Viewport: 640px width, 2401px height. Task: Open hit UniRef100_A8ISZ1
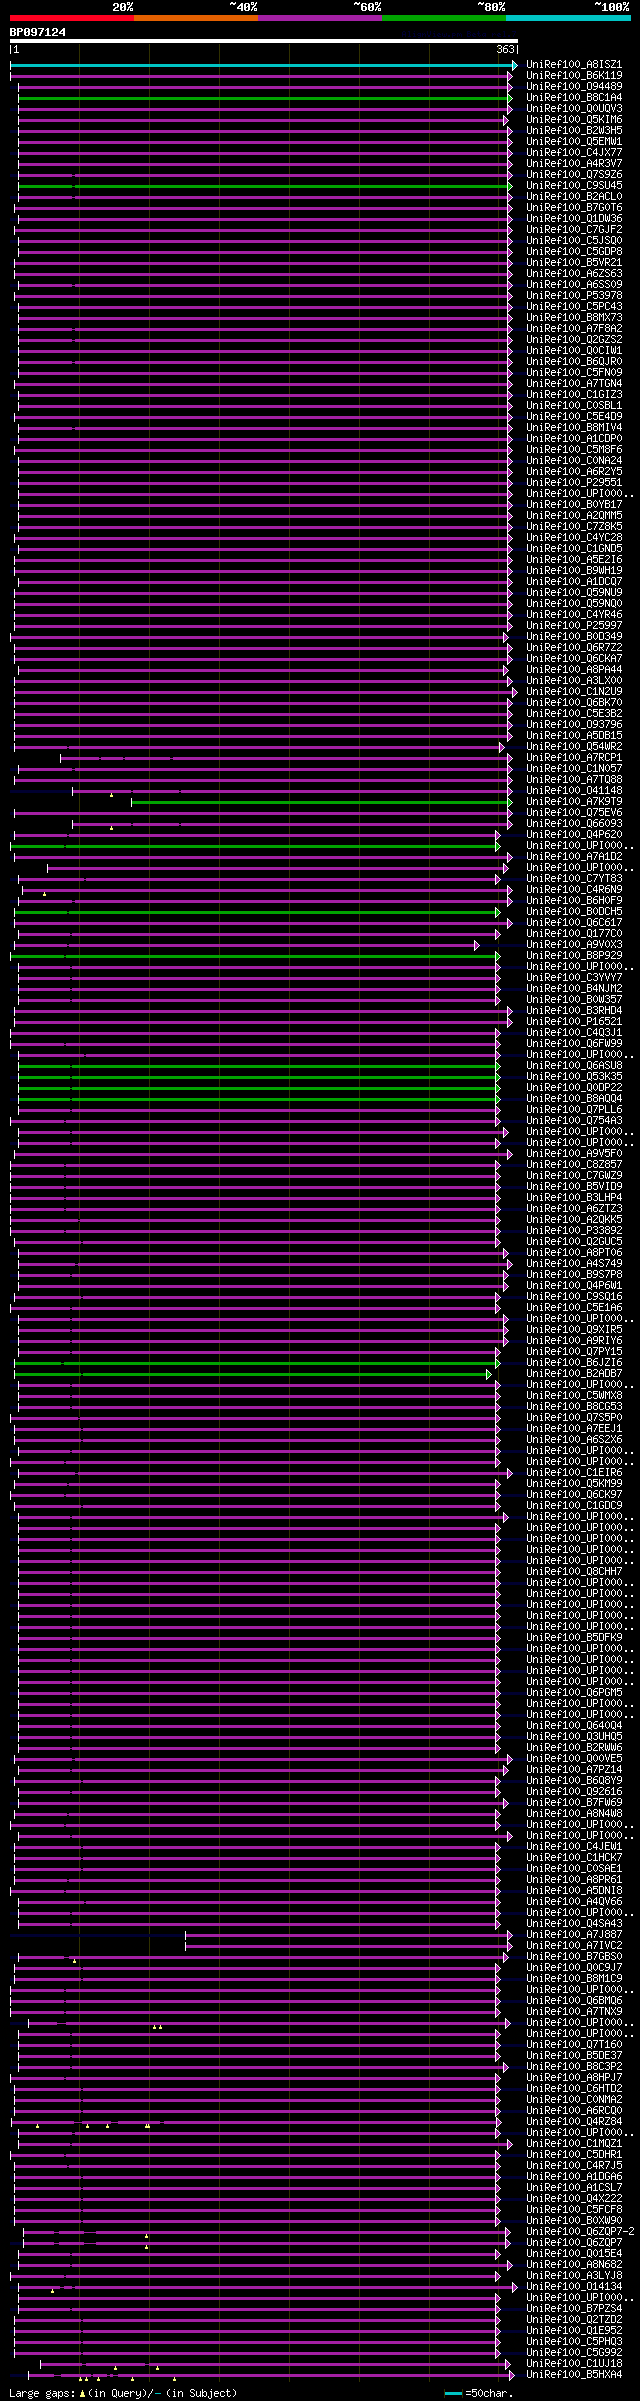(574, 65)
